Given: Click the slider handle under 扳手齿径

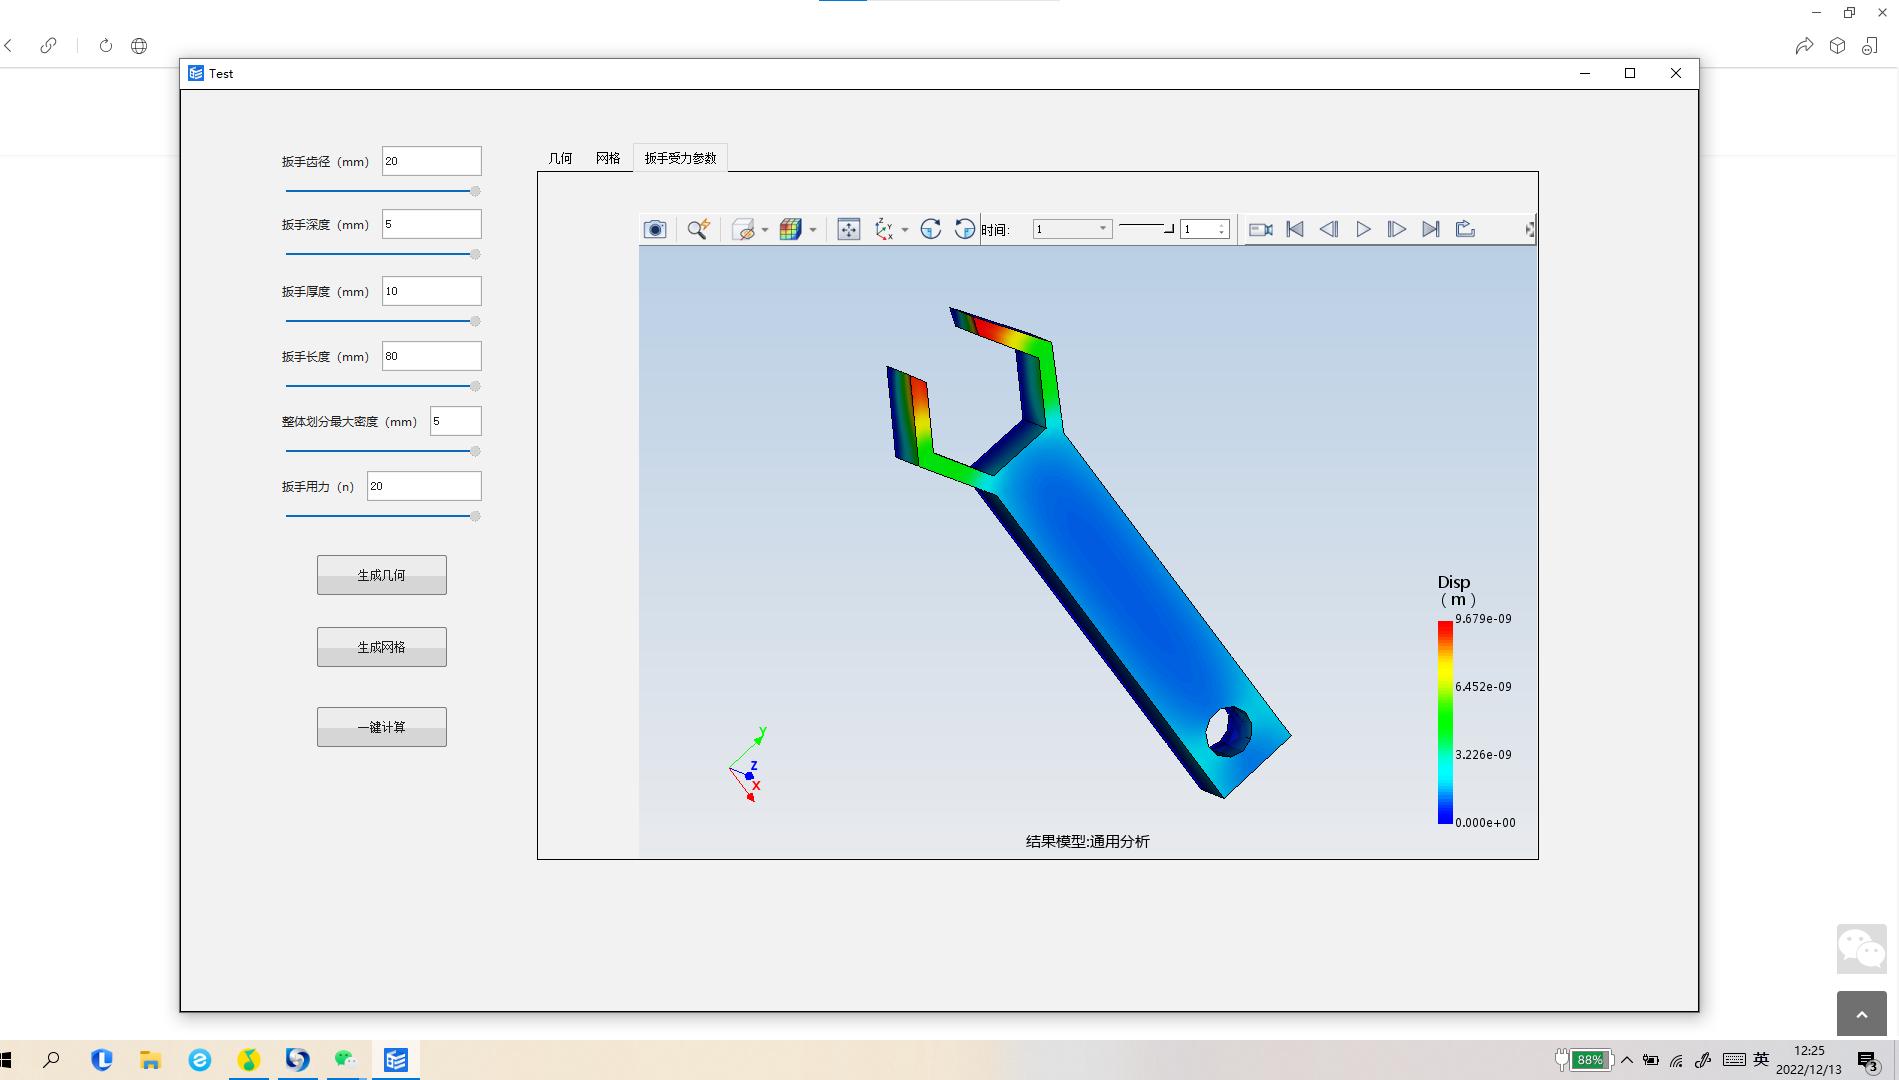Looking at the screenshot, I should pos(475,191).
